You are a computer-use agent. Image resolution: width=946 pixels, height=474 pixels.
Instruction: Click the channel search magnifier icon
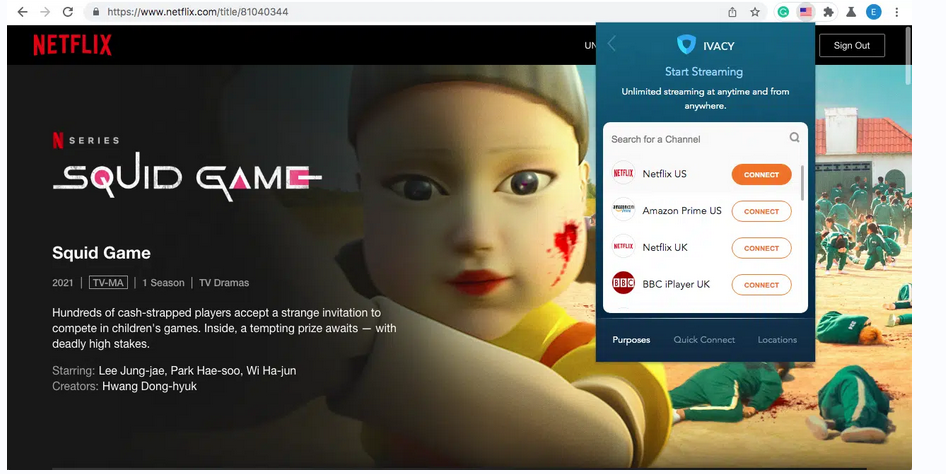click(x=795, y=137)
